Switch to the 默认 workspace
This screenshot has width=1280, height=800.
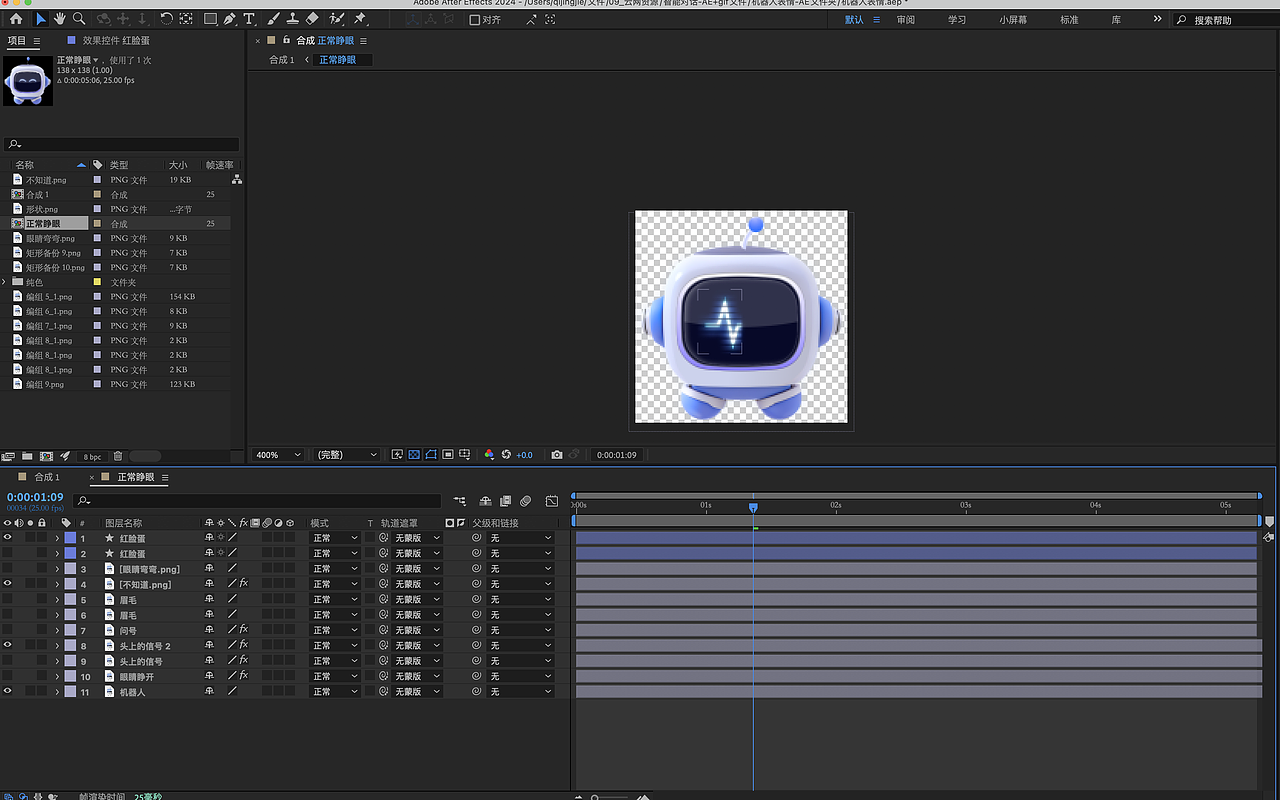coord(854,20)
